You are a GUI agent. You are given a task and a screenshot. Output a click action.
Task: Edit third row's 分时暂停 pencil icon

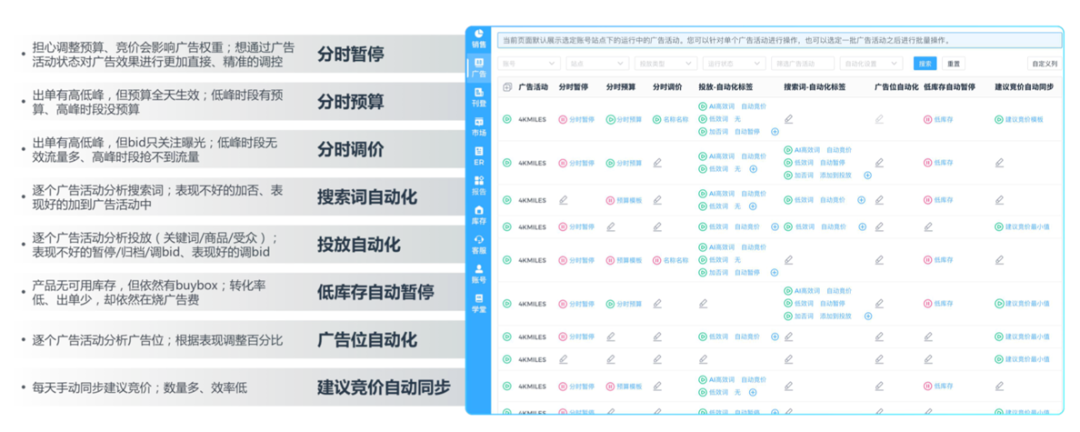click(563, 200)
